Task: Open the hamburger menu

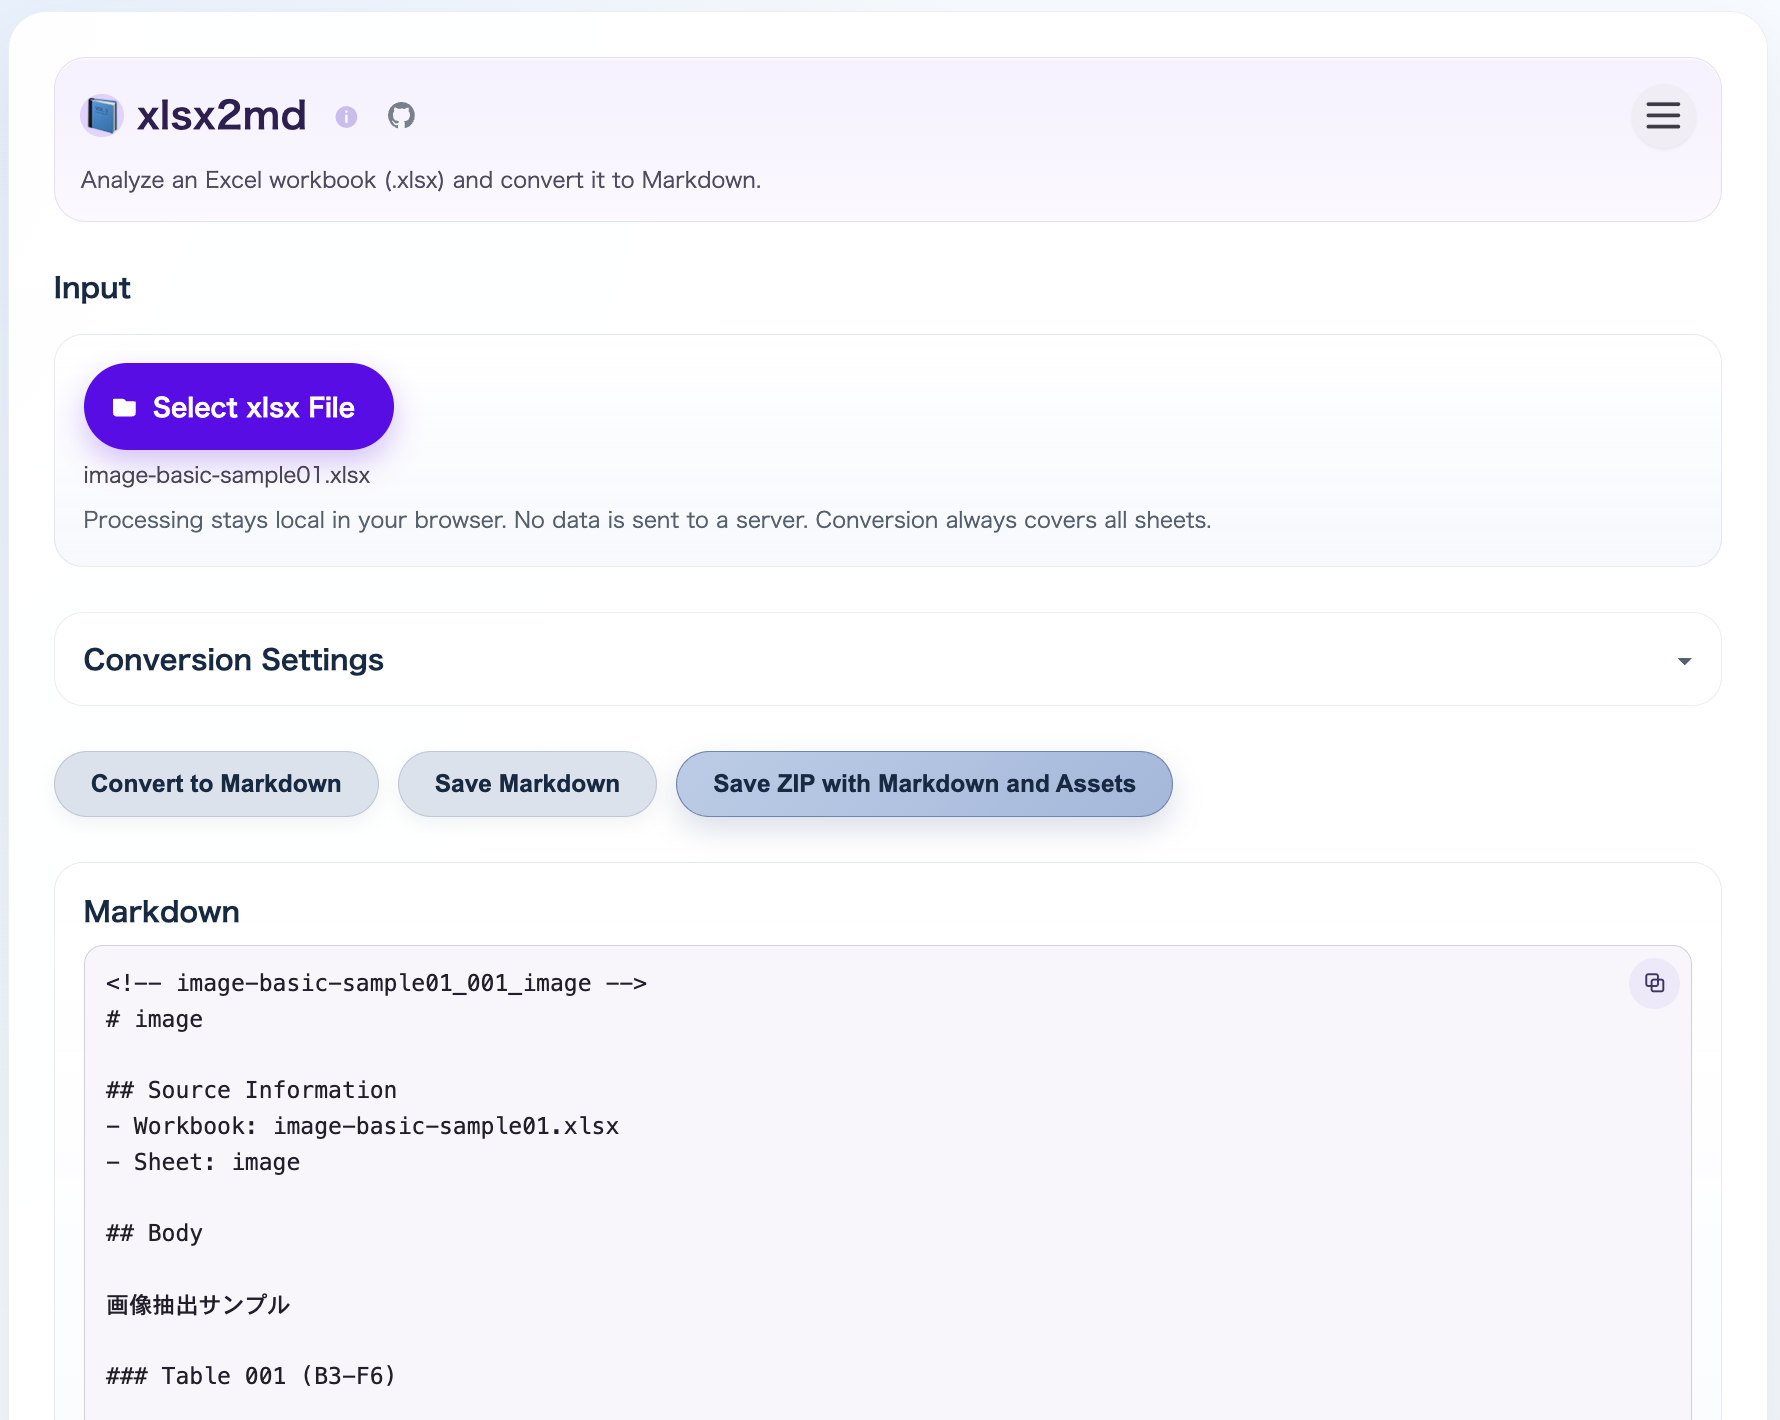Action: tap(1663, 116)
